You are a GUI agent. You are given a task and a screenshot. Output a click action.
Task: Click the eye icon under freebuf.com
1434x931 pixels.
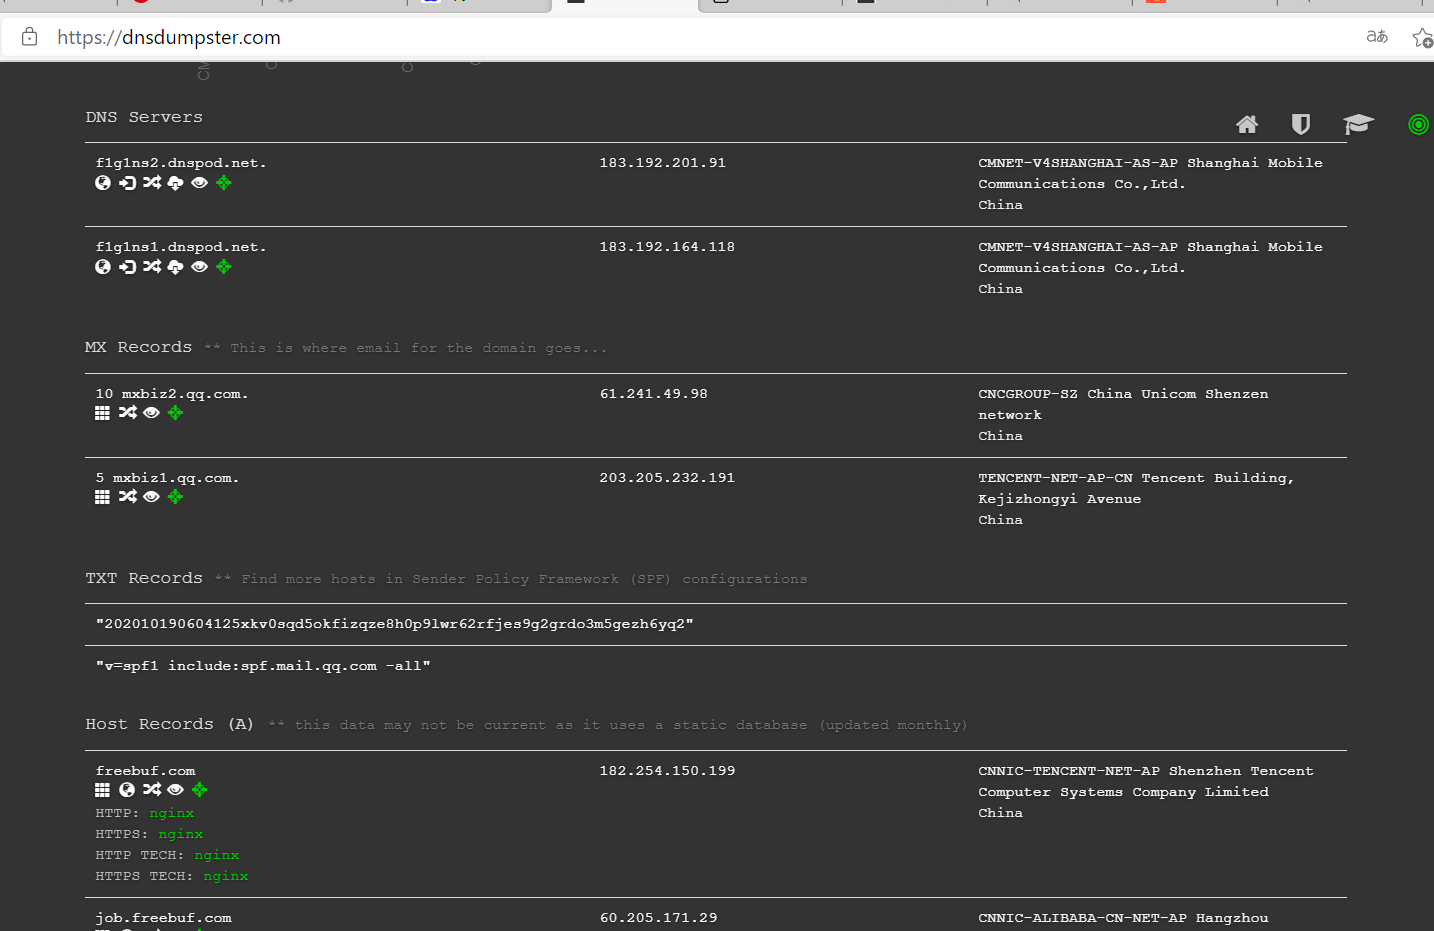pyautogui.click(x=175, y=790)
